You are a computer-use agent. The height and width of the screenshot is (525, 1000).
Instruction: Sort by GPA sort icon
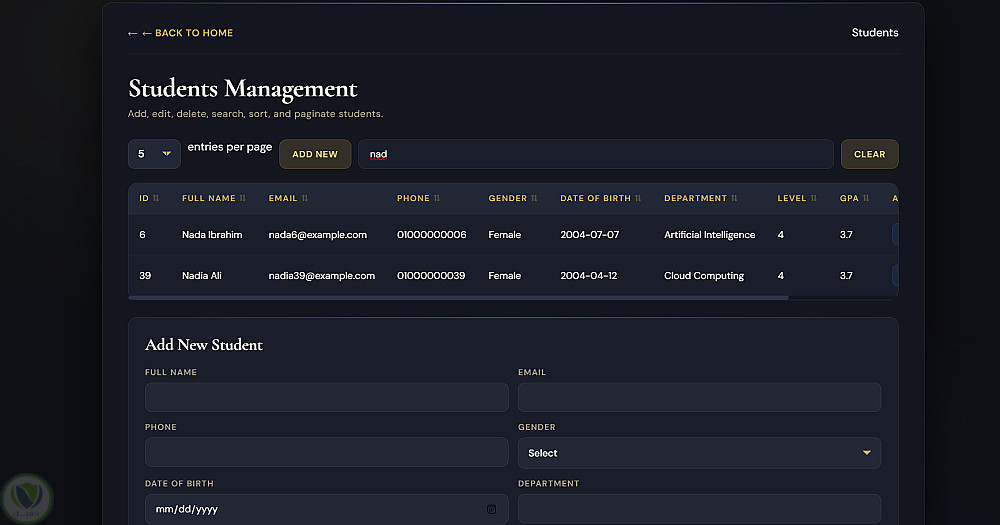click(x=866, y=198)
